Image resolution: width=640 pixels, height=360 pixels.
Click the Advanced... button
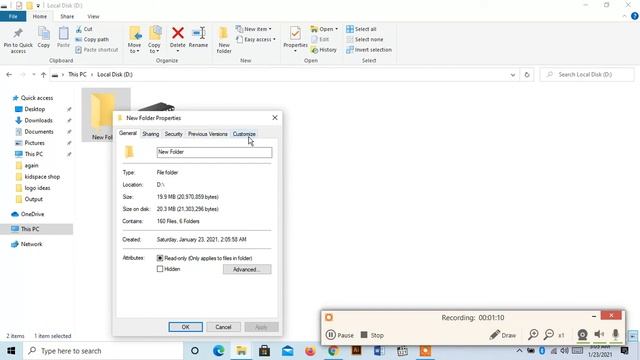247,269
